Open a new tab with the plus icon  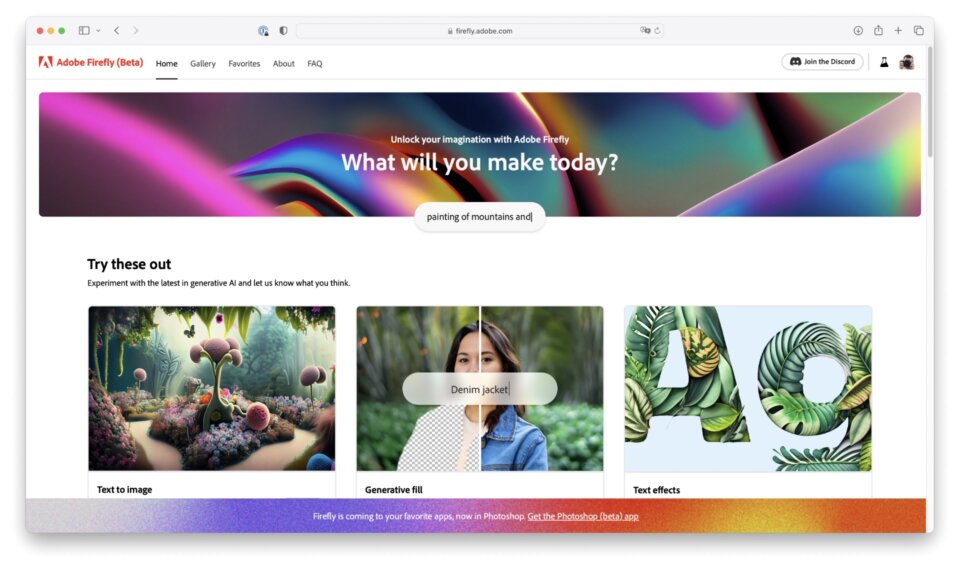898,30
